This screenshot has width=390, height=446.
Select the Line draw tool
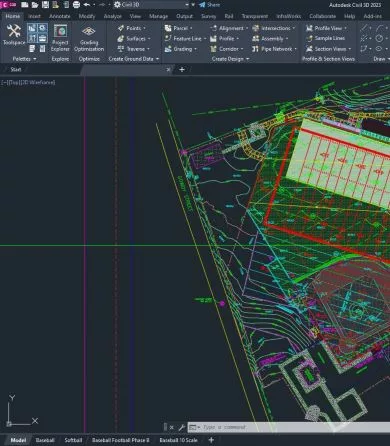[364, 28]
